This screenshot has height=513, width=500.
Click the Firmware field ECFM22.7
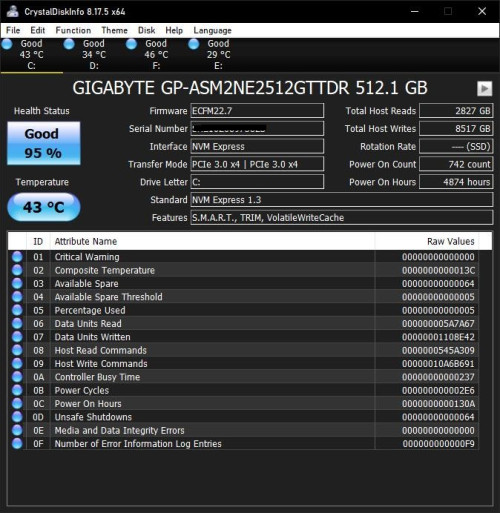click(x=257, y=111)
